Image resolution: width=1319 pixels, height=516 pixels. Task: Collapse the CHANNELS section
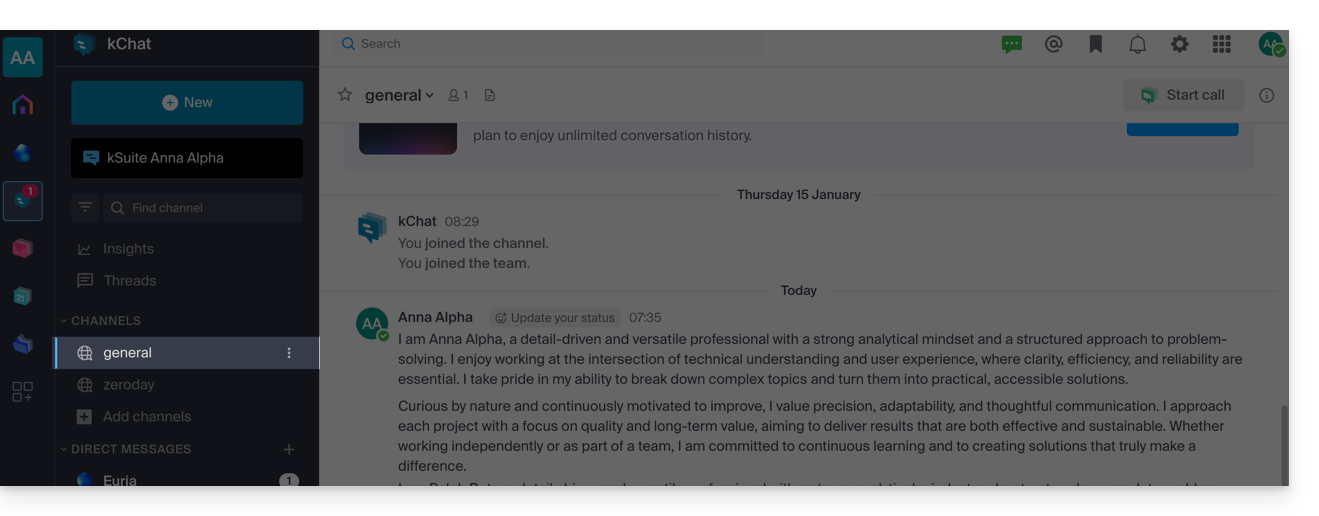pos(100,321)
